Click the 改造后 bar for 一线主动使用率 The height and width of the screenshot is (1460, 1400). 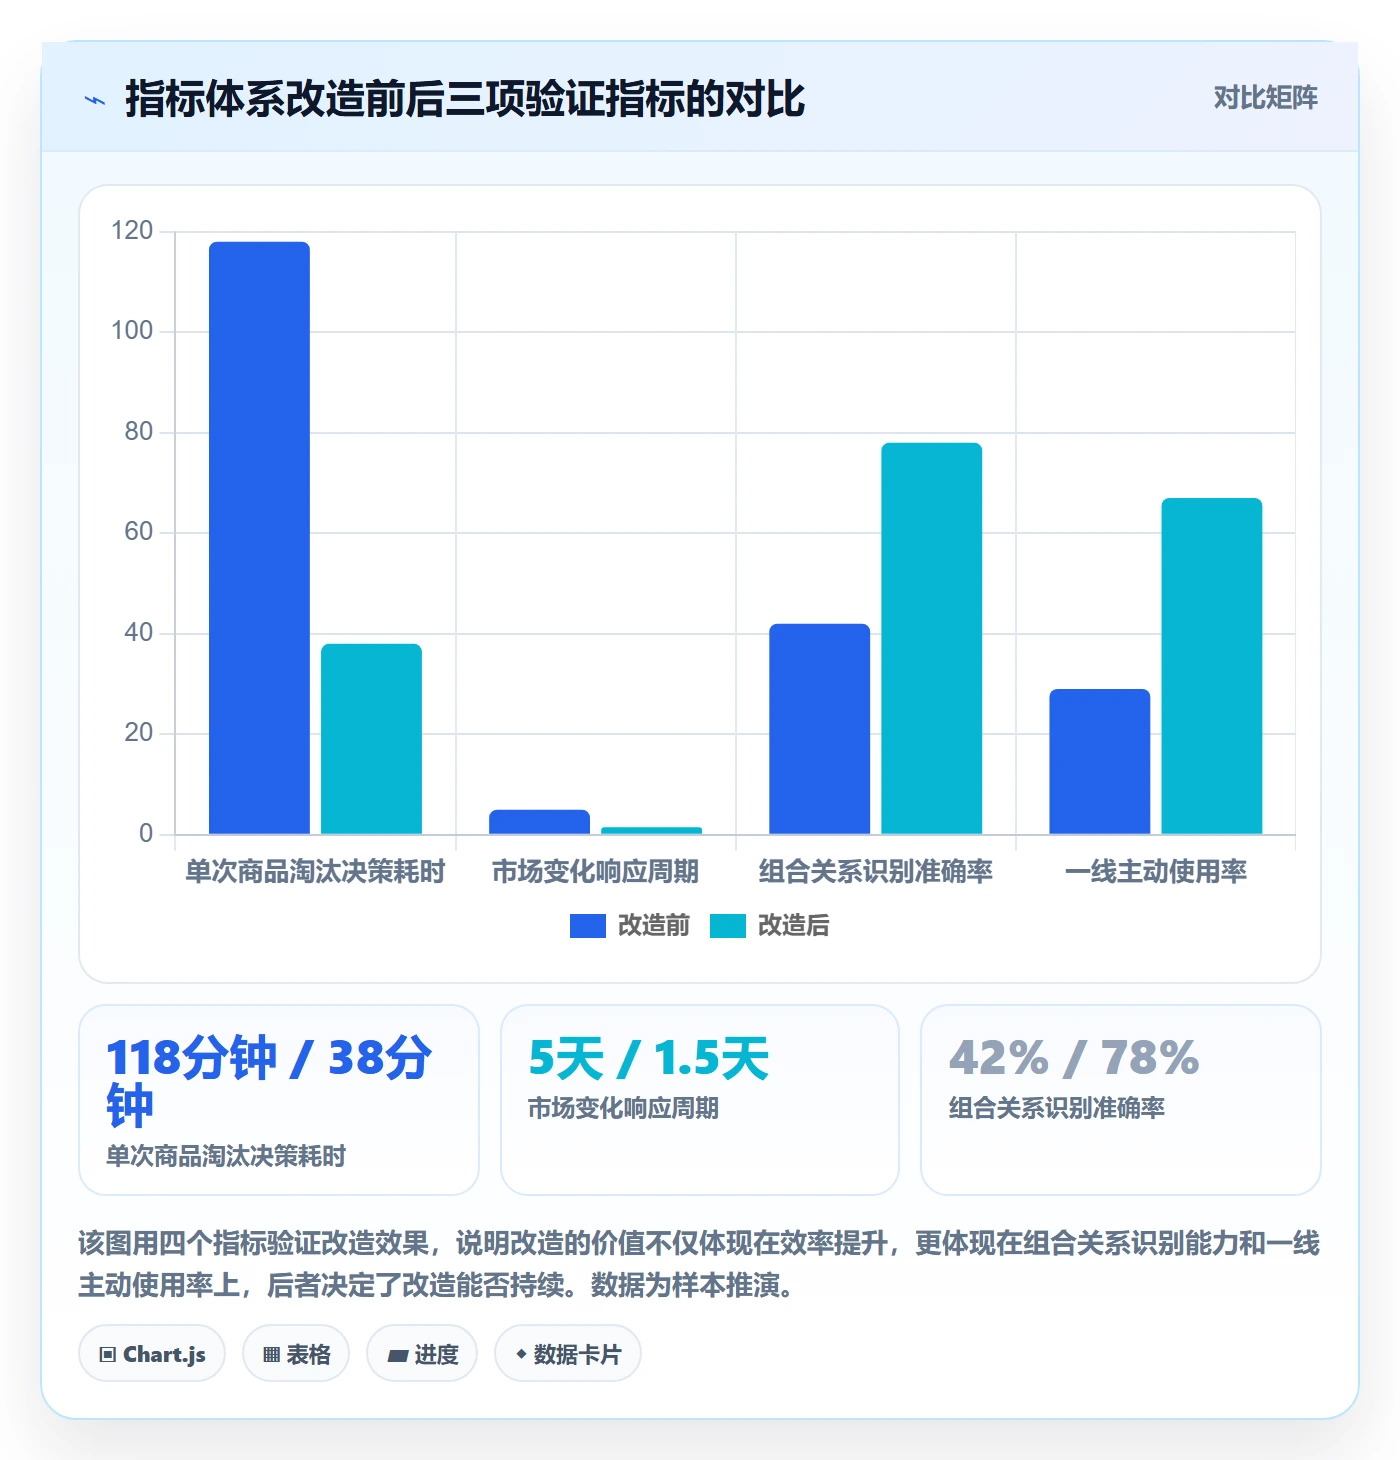(1211, 666)
